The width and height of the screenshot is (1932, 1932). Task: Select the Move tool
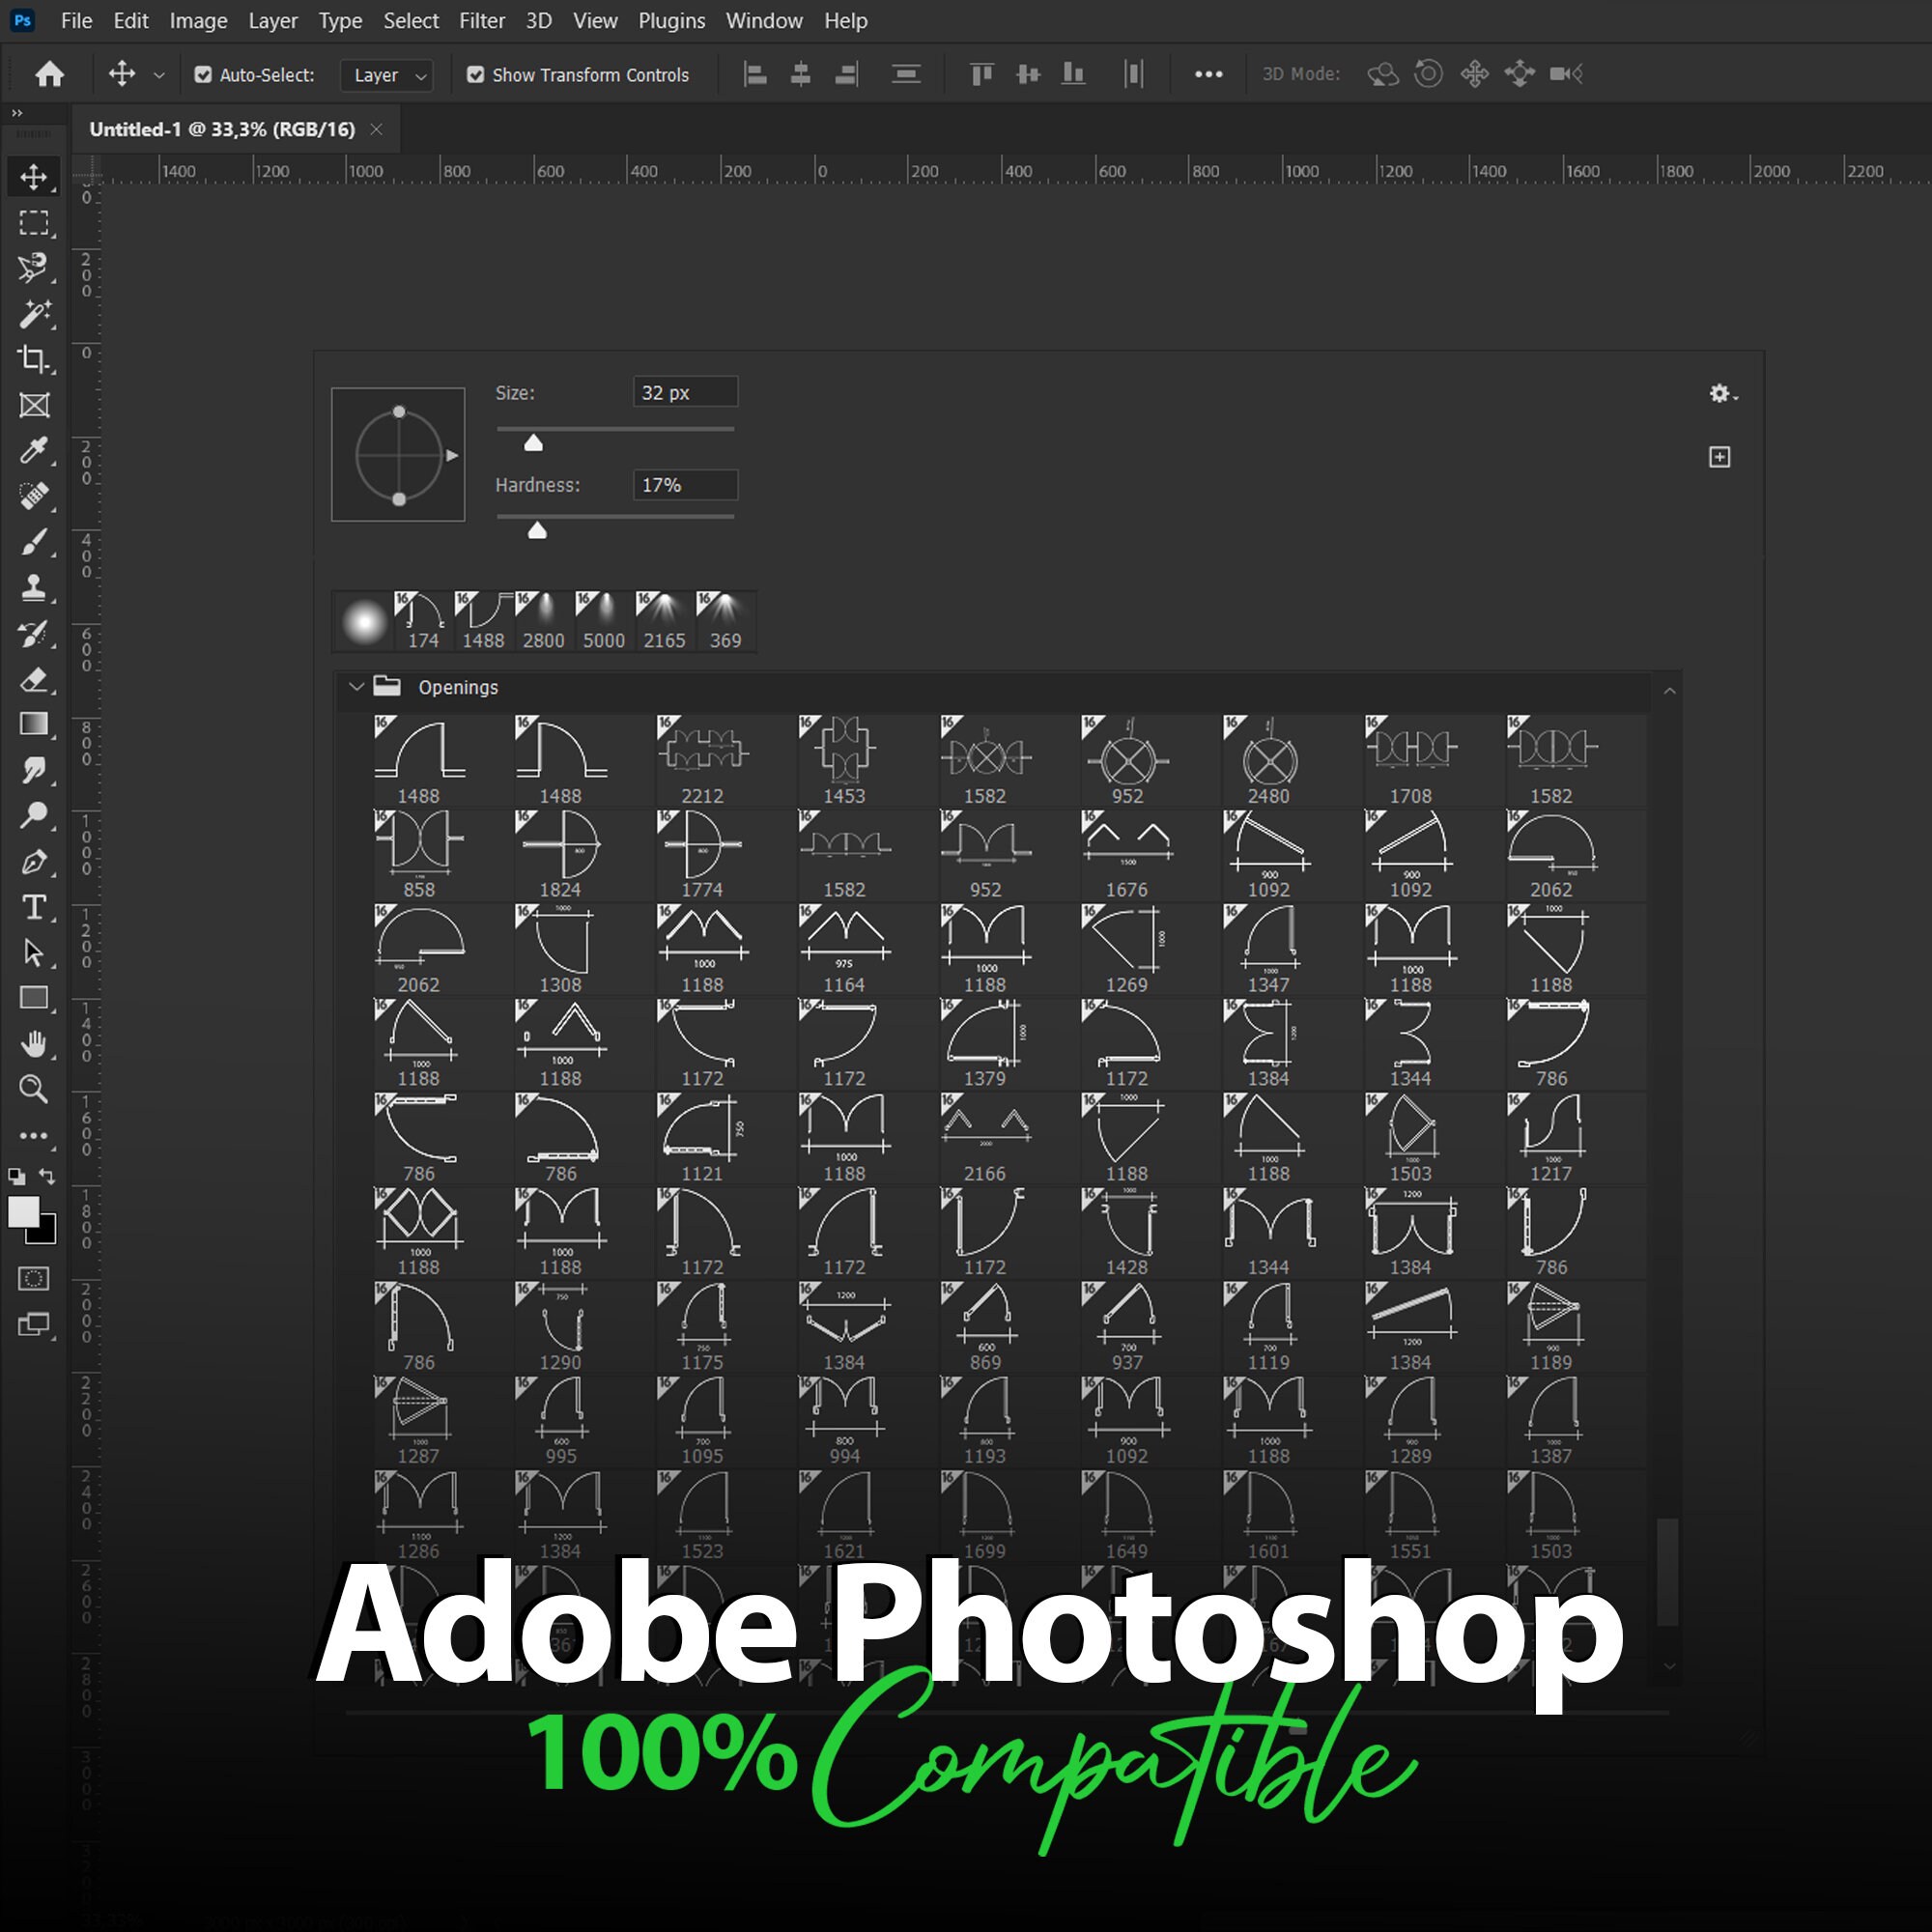34,177
